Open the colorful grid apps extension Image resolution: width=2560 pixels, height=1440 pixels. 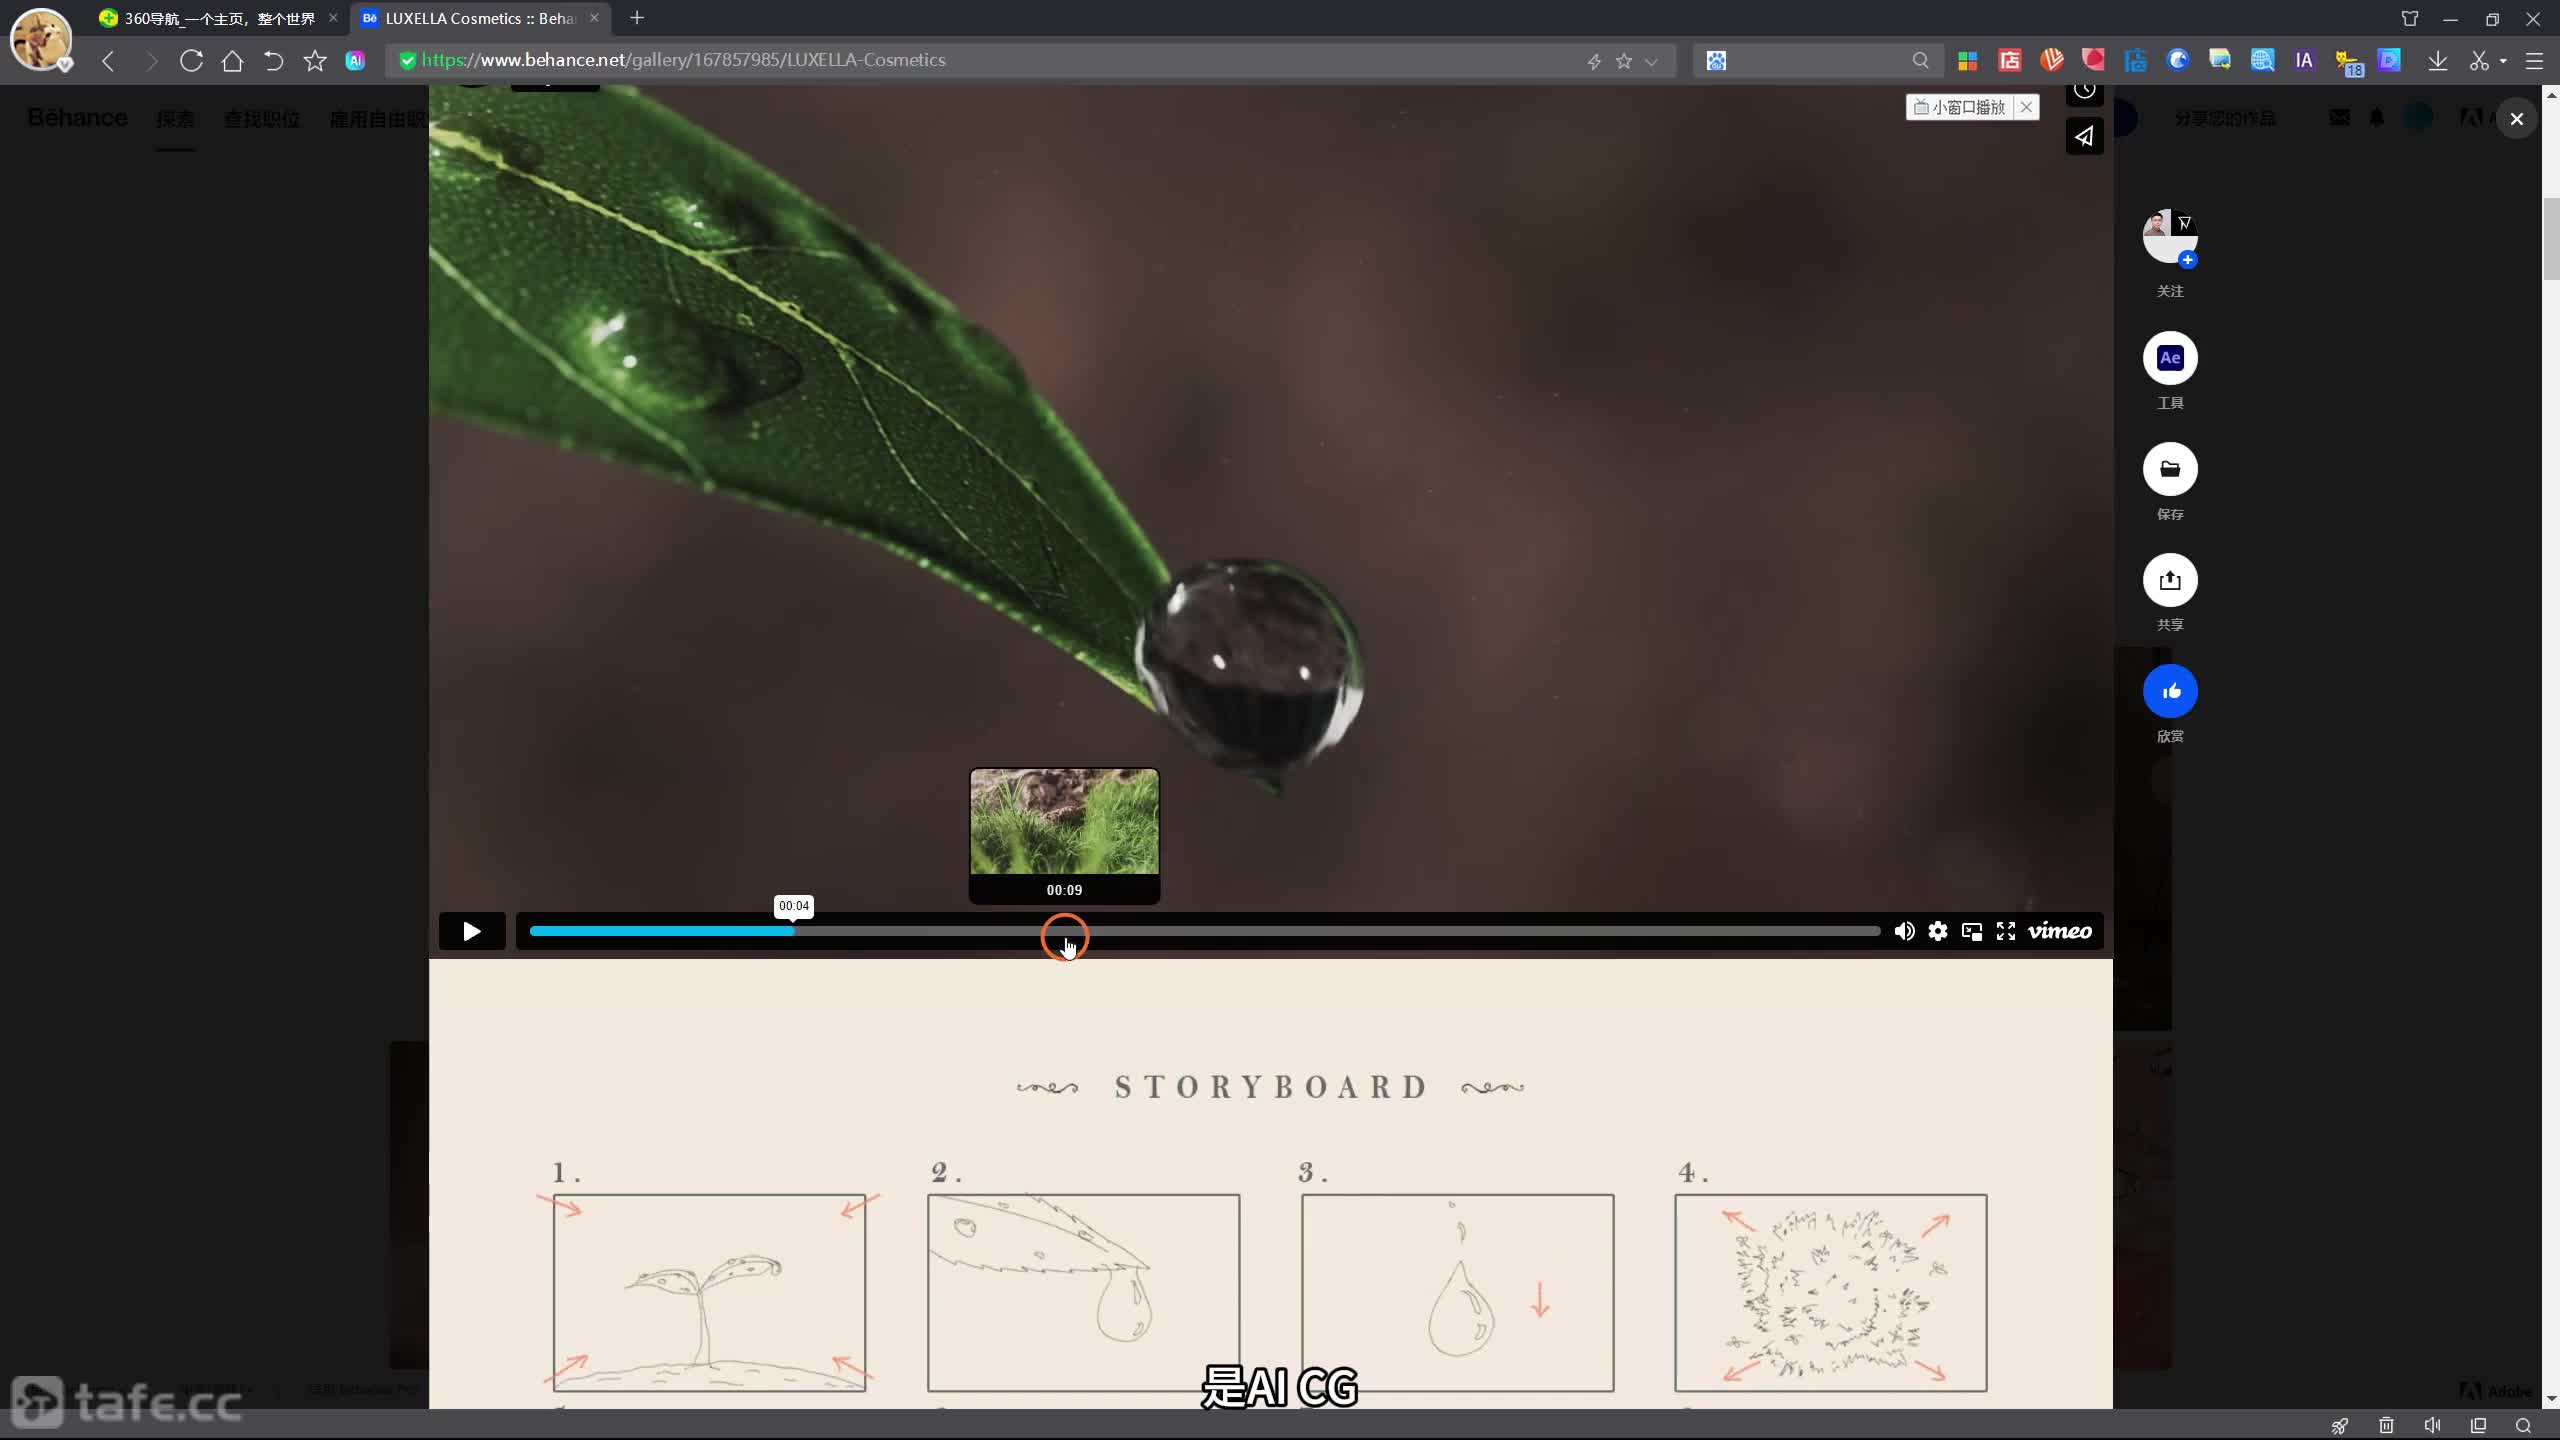[1967, 61]
